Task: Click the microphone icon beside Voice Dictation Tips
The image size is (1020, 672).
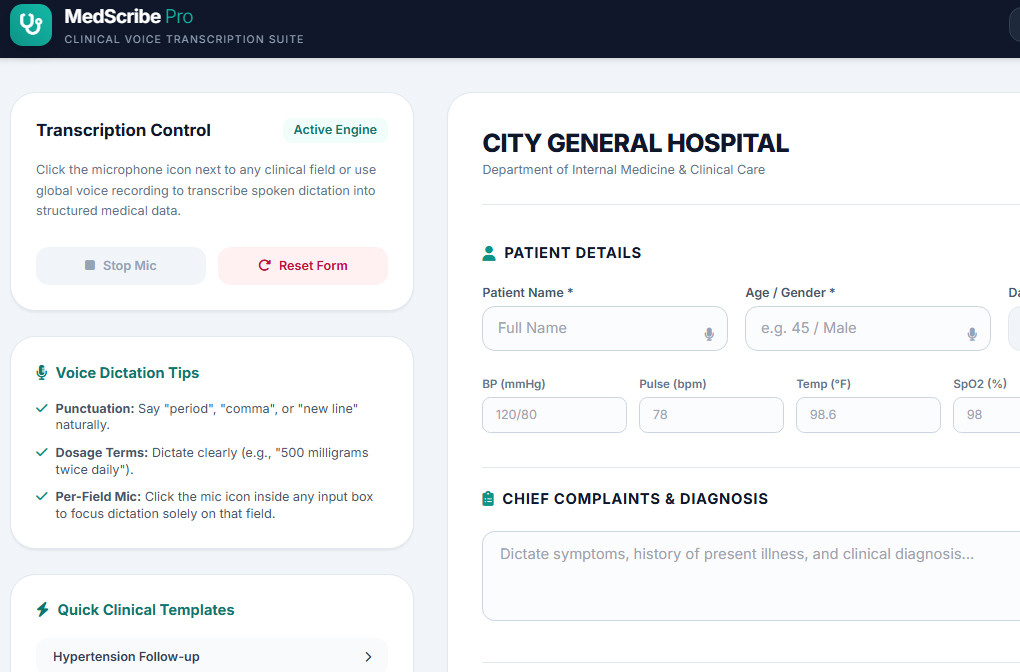Action: click(x=42, y=373)
